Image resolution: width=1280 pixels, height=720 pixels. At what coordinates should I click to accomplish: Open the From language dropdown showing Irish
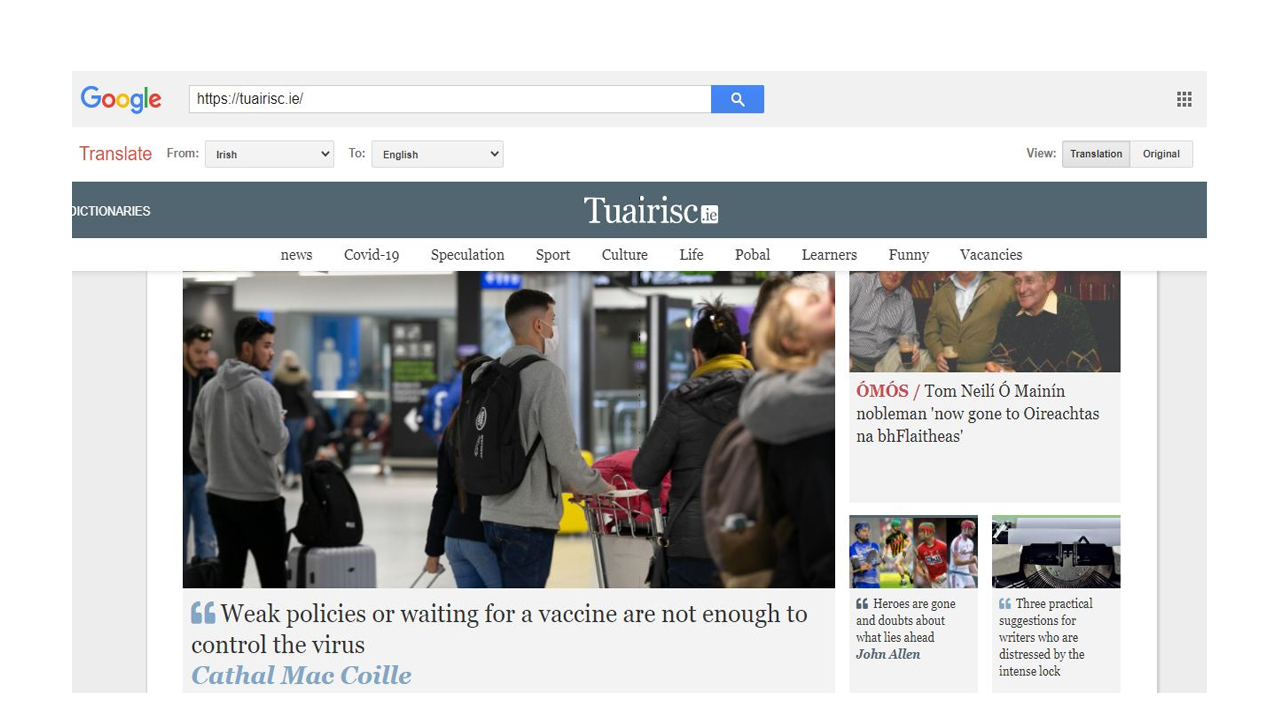click(270, 154)
